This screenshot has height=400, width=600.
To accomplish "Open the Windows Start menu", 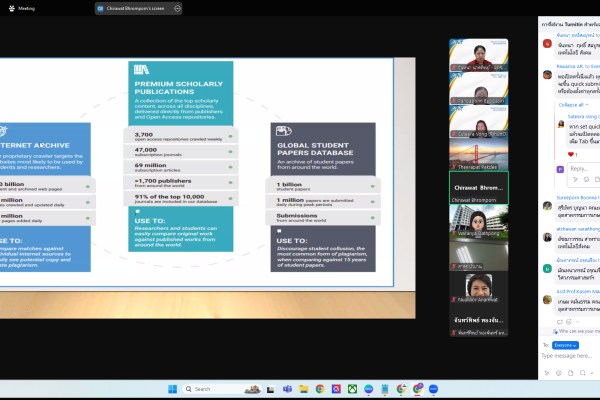I will point(173,389).
